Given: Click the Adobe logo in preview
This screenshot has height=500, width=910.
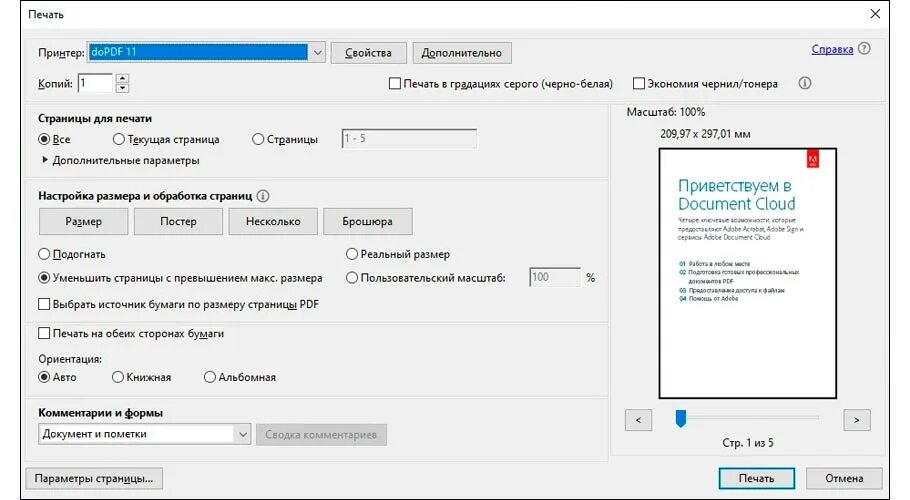Looking at the screenshot, I should pos(812,160).
